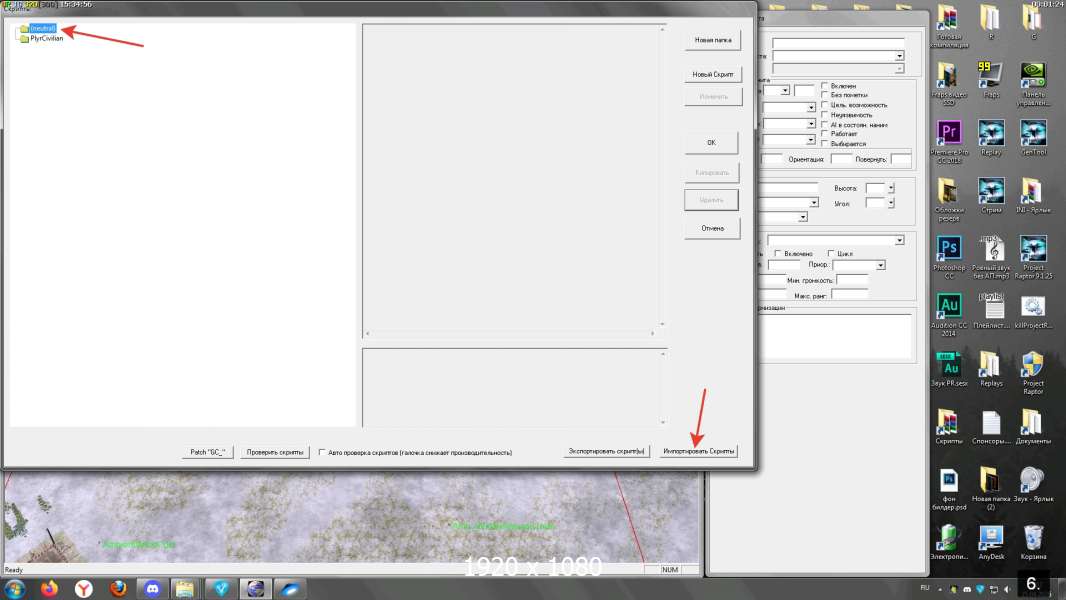Open the Premiere Pro desktop shortcut
1066x600 pixels.
[949, 141]
